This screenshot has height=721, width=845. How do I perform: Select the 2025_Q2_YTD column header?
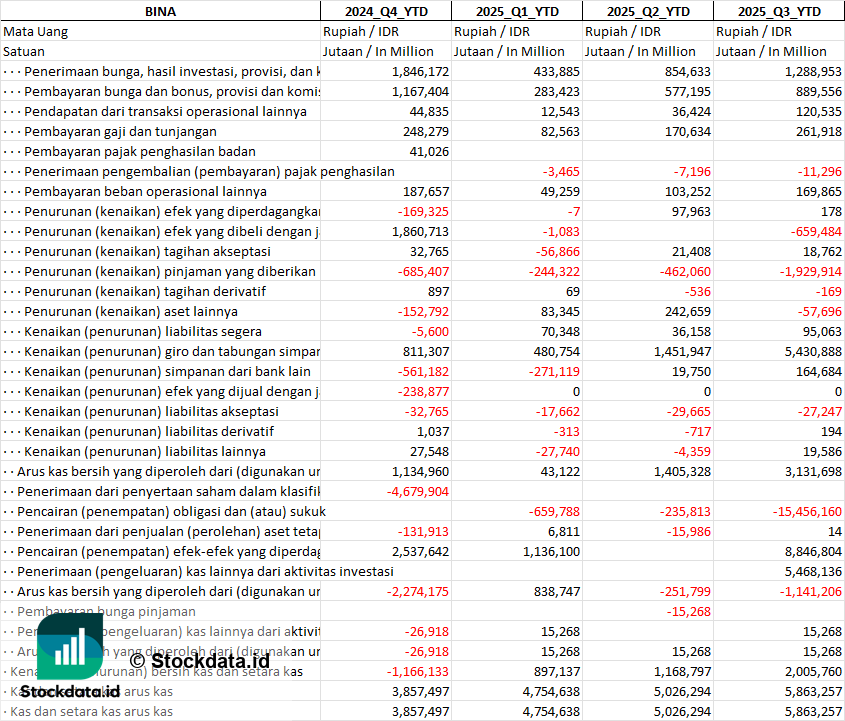coord(648,11)
